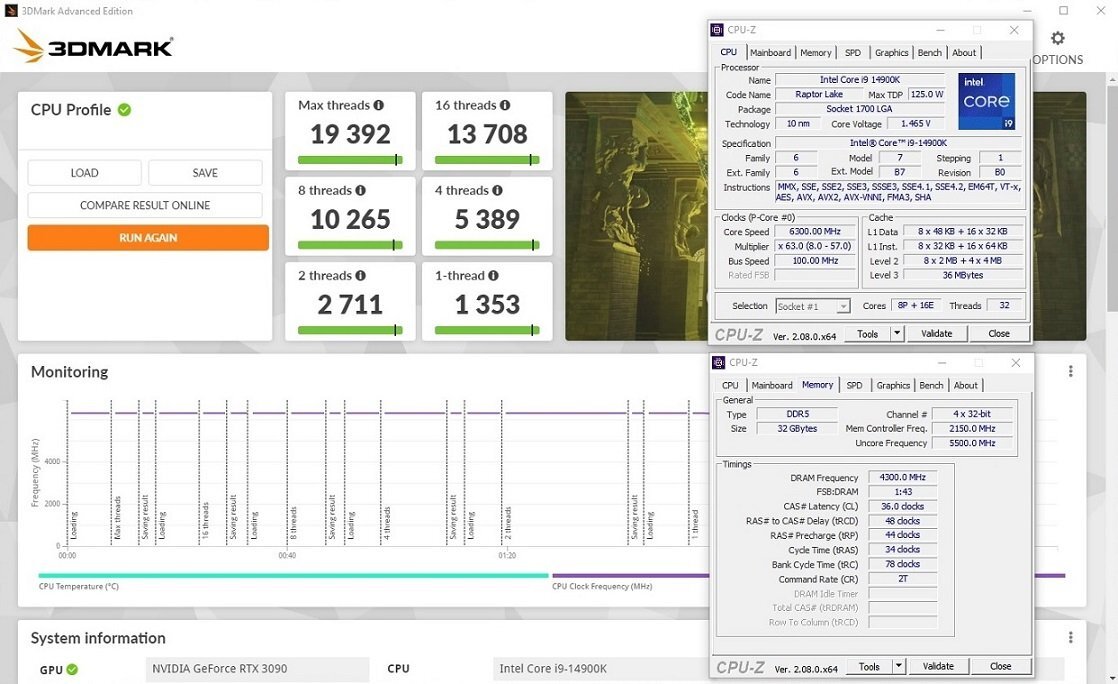This screenshot has height=684, width=1118.
Task: Open the Options gear icon in 3DMark
Action: click(x=1058, y=38)
